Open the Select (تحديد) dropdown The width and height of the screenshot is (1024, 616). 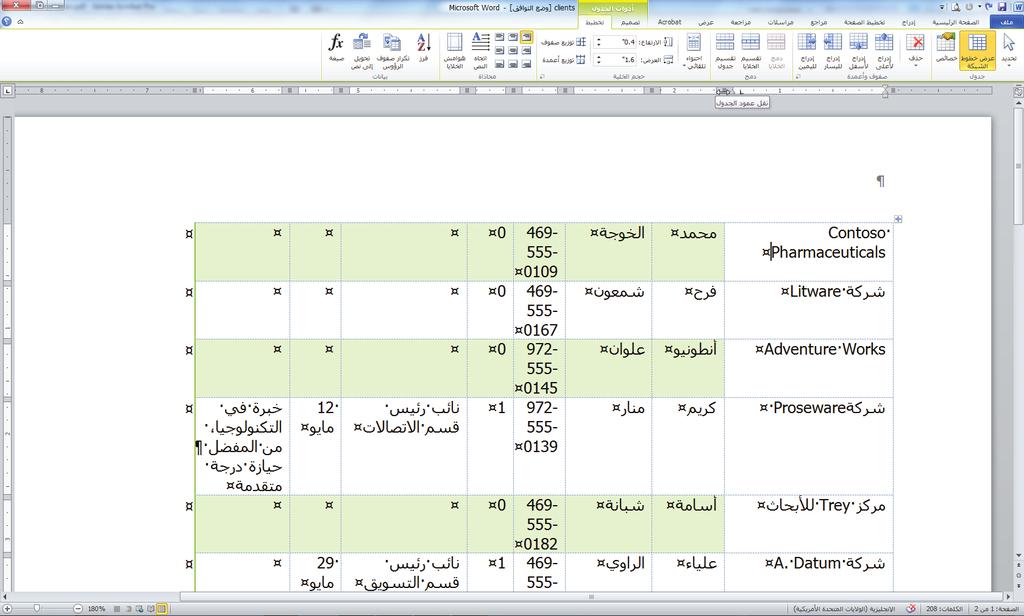tap(1009, 48)
